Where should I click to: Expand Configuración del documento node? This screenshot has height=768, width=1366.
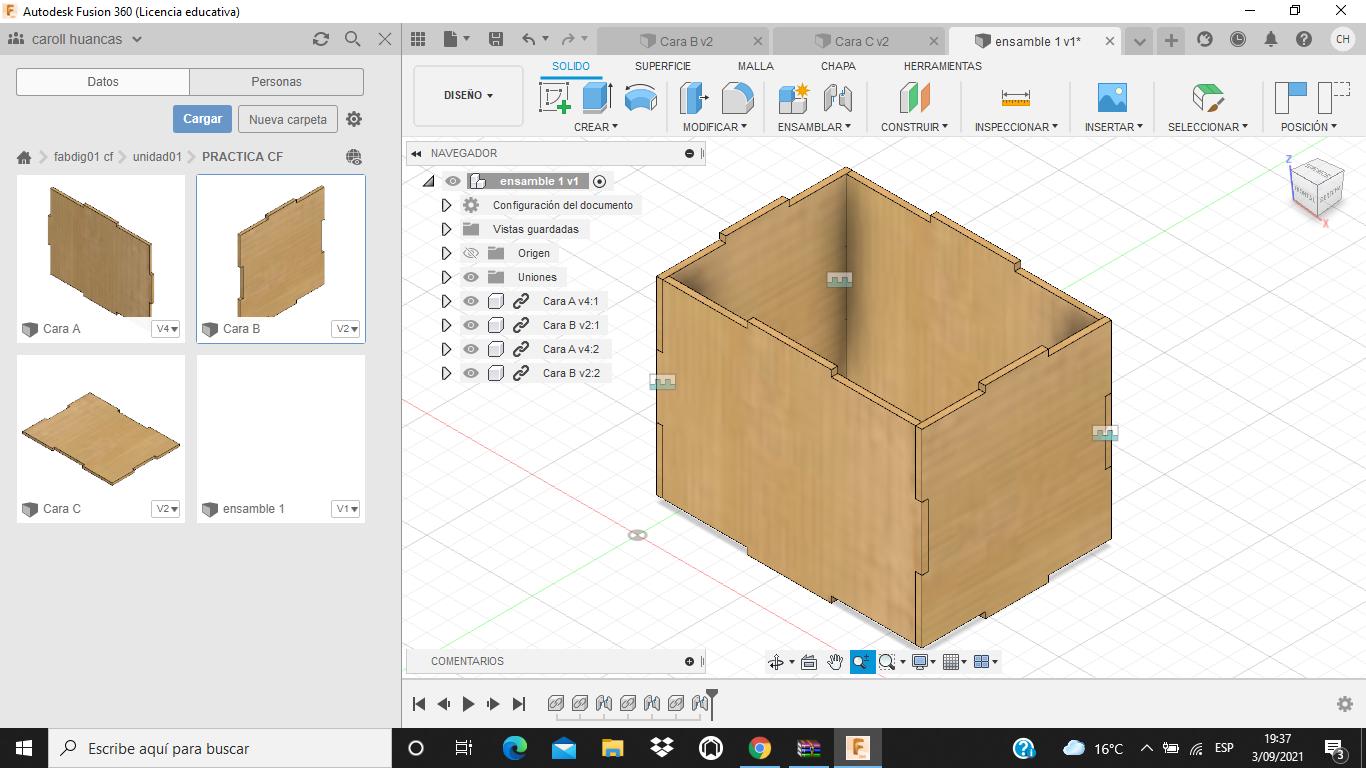[x=447, y=205]
